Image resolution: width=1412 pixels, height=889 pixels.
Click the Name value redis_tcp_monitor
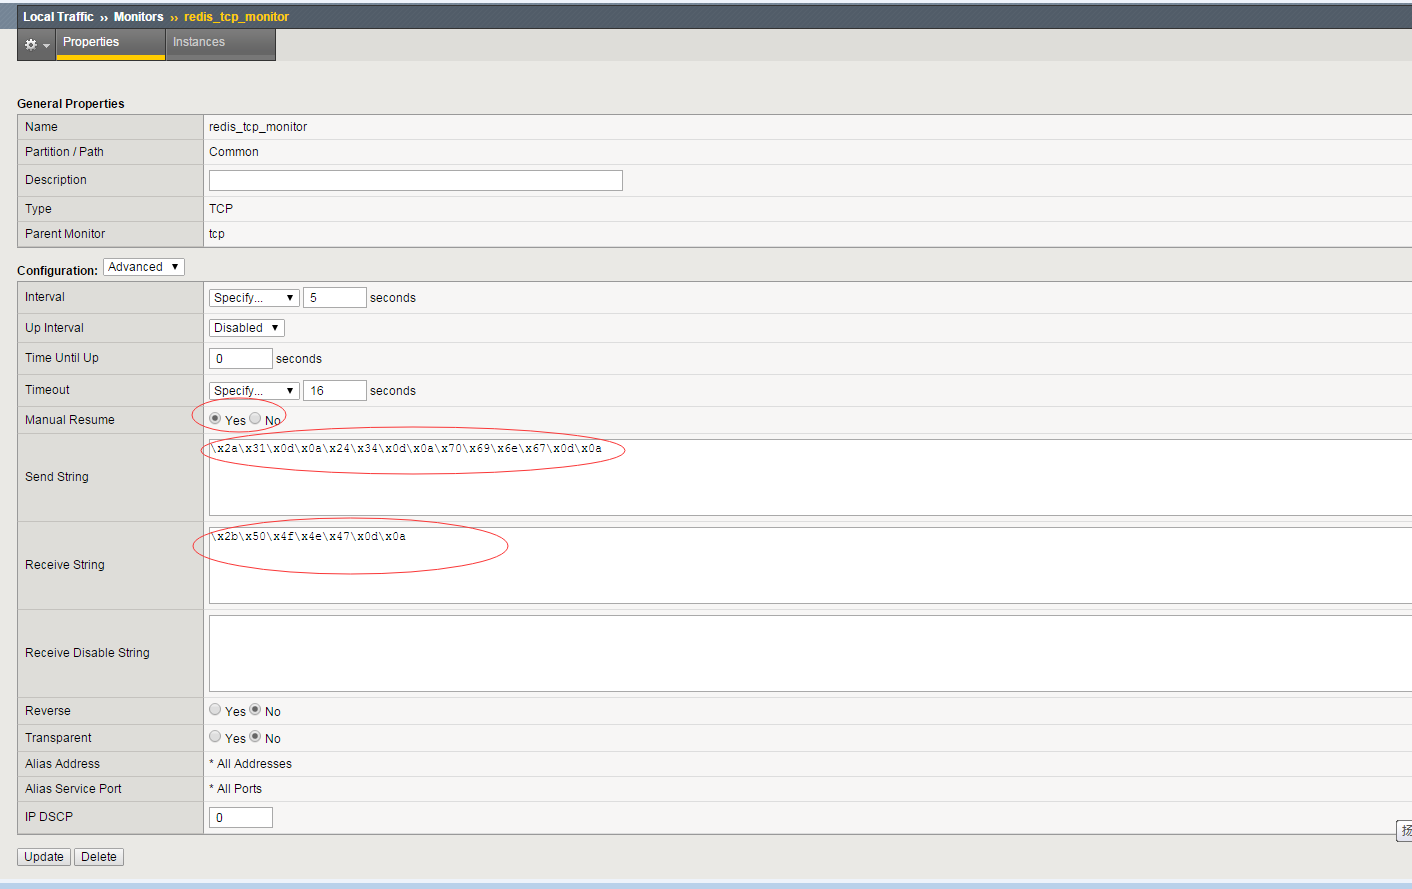pyautogui.click(x=258, y=127)
